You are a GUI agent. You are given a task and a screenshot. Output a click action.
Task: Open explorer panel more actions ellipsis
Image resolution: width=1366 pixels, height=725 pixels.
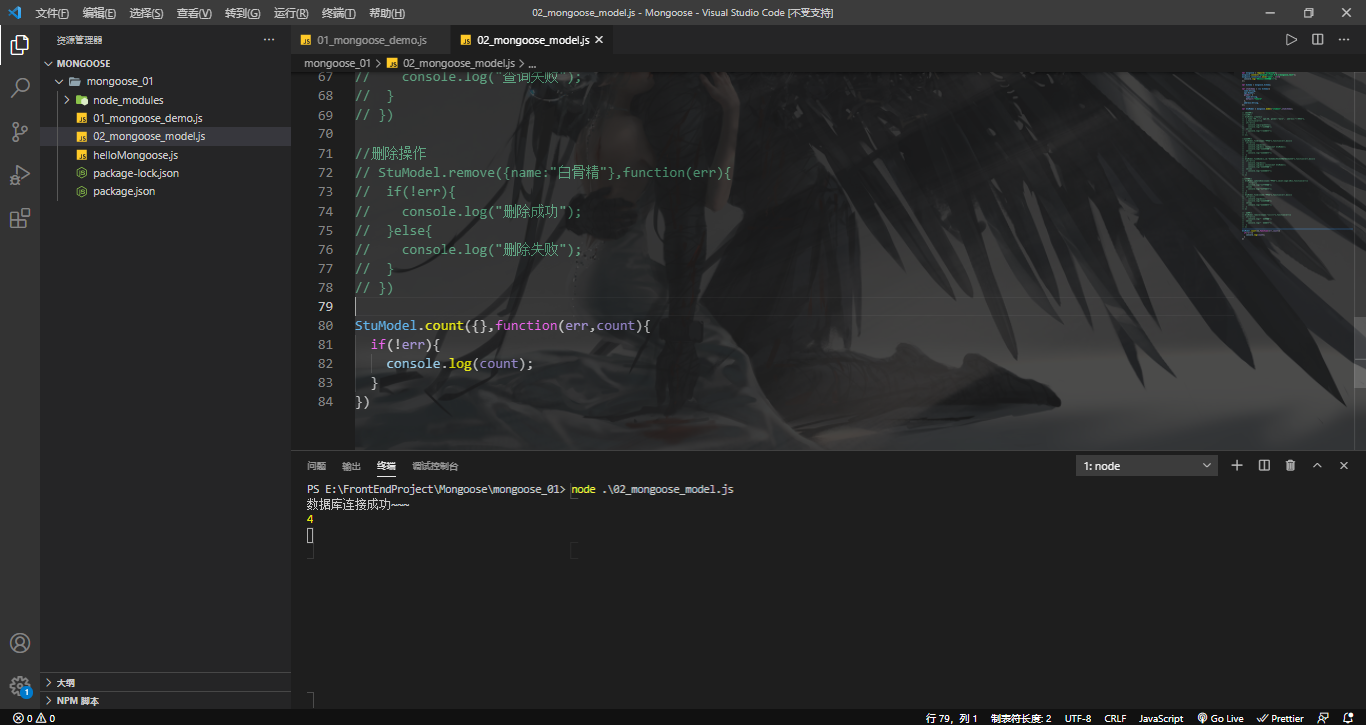point(268,40)
